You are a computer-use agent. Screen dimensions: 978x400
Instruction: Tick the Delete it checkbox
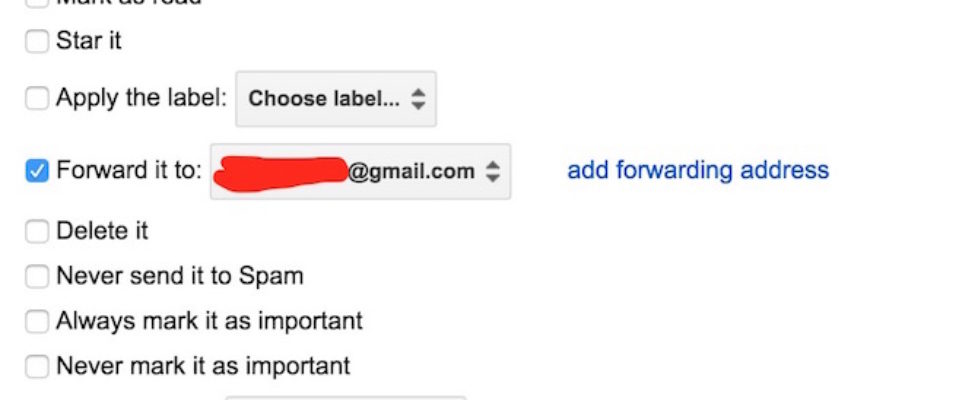(x=37, y=232)
